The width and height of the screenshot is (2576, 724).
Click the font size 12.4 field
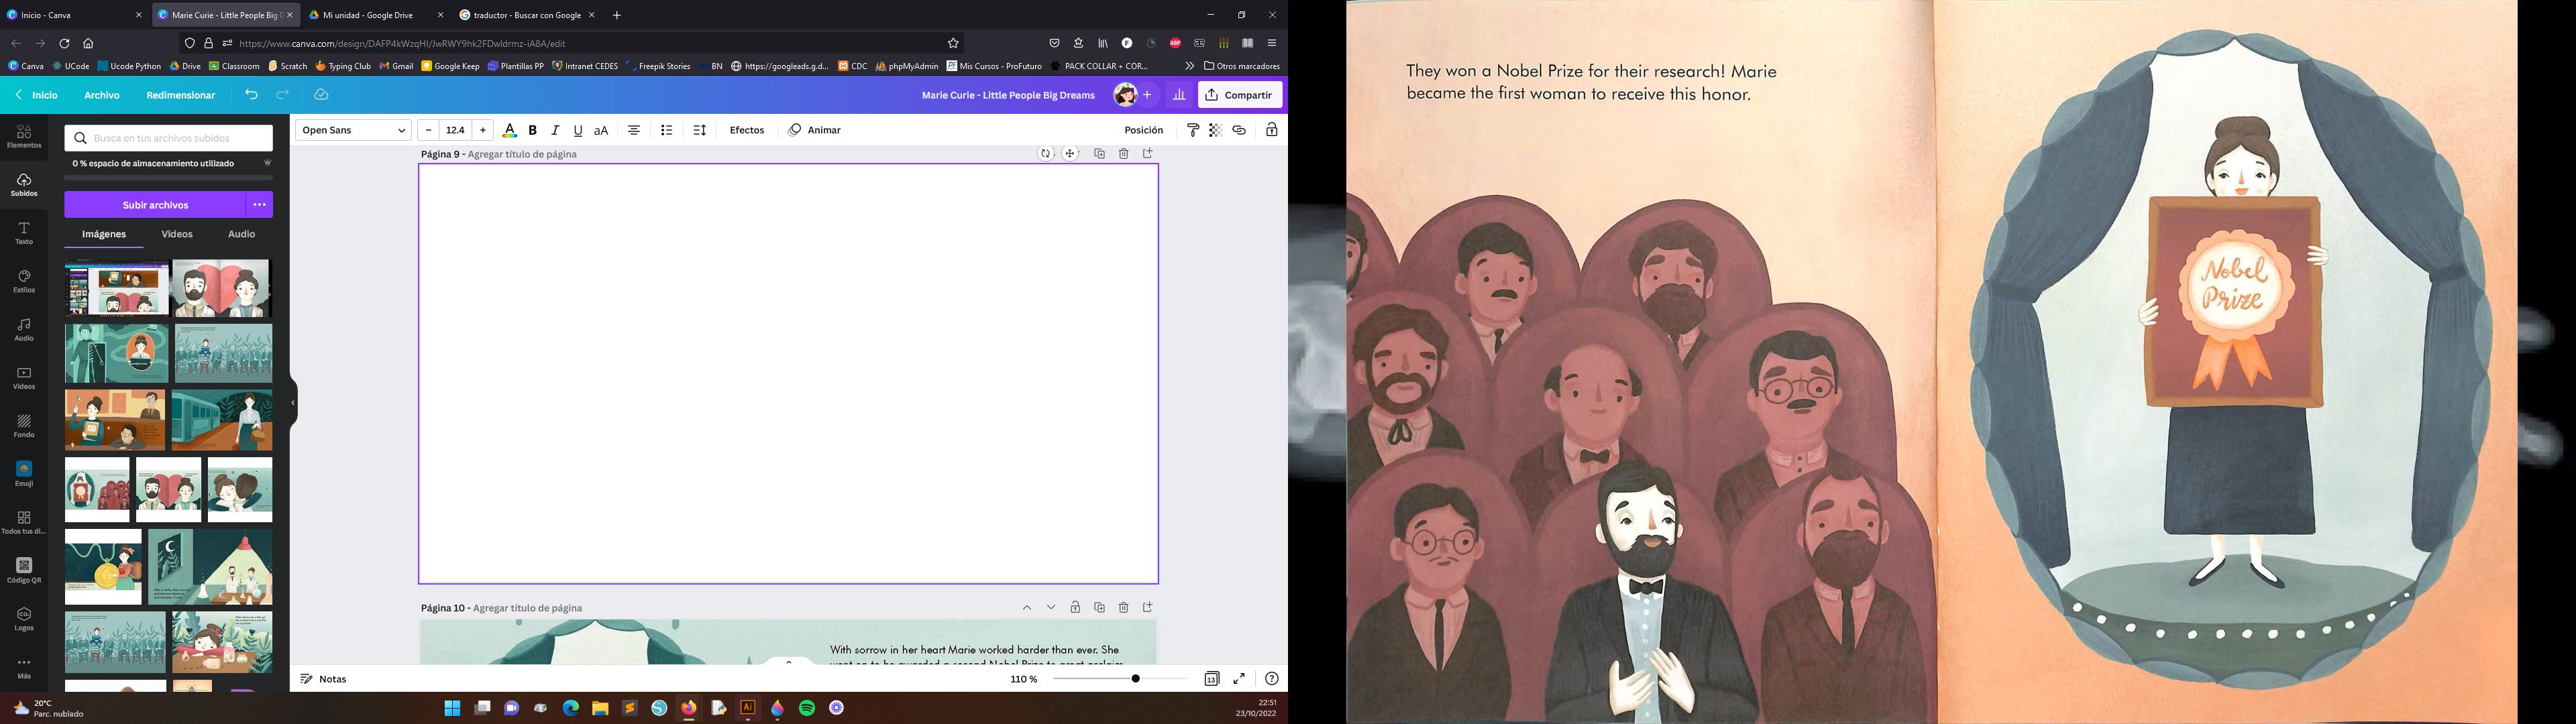click(456, 130)
